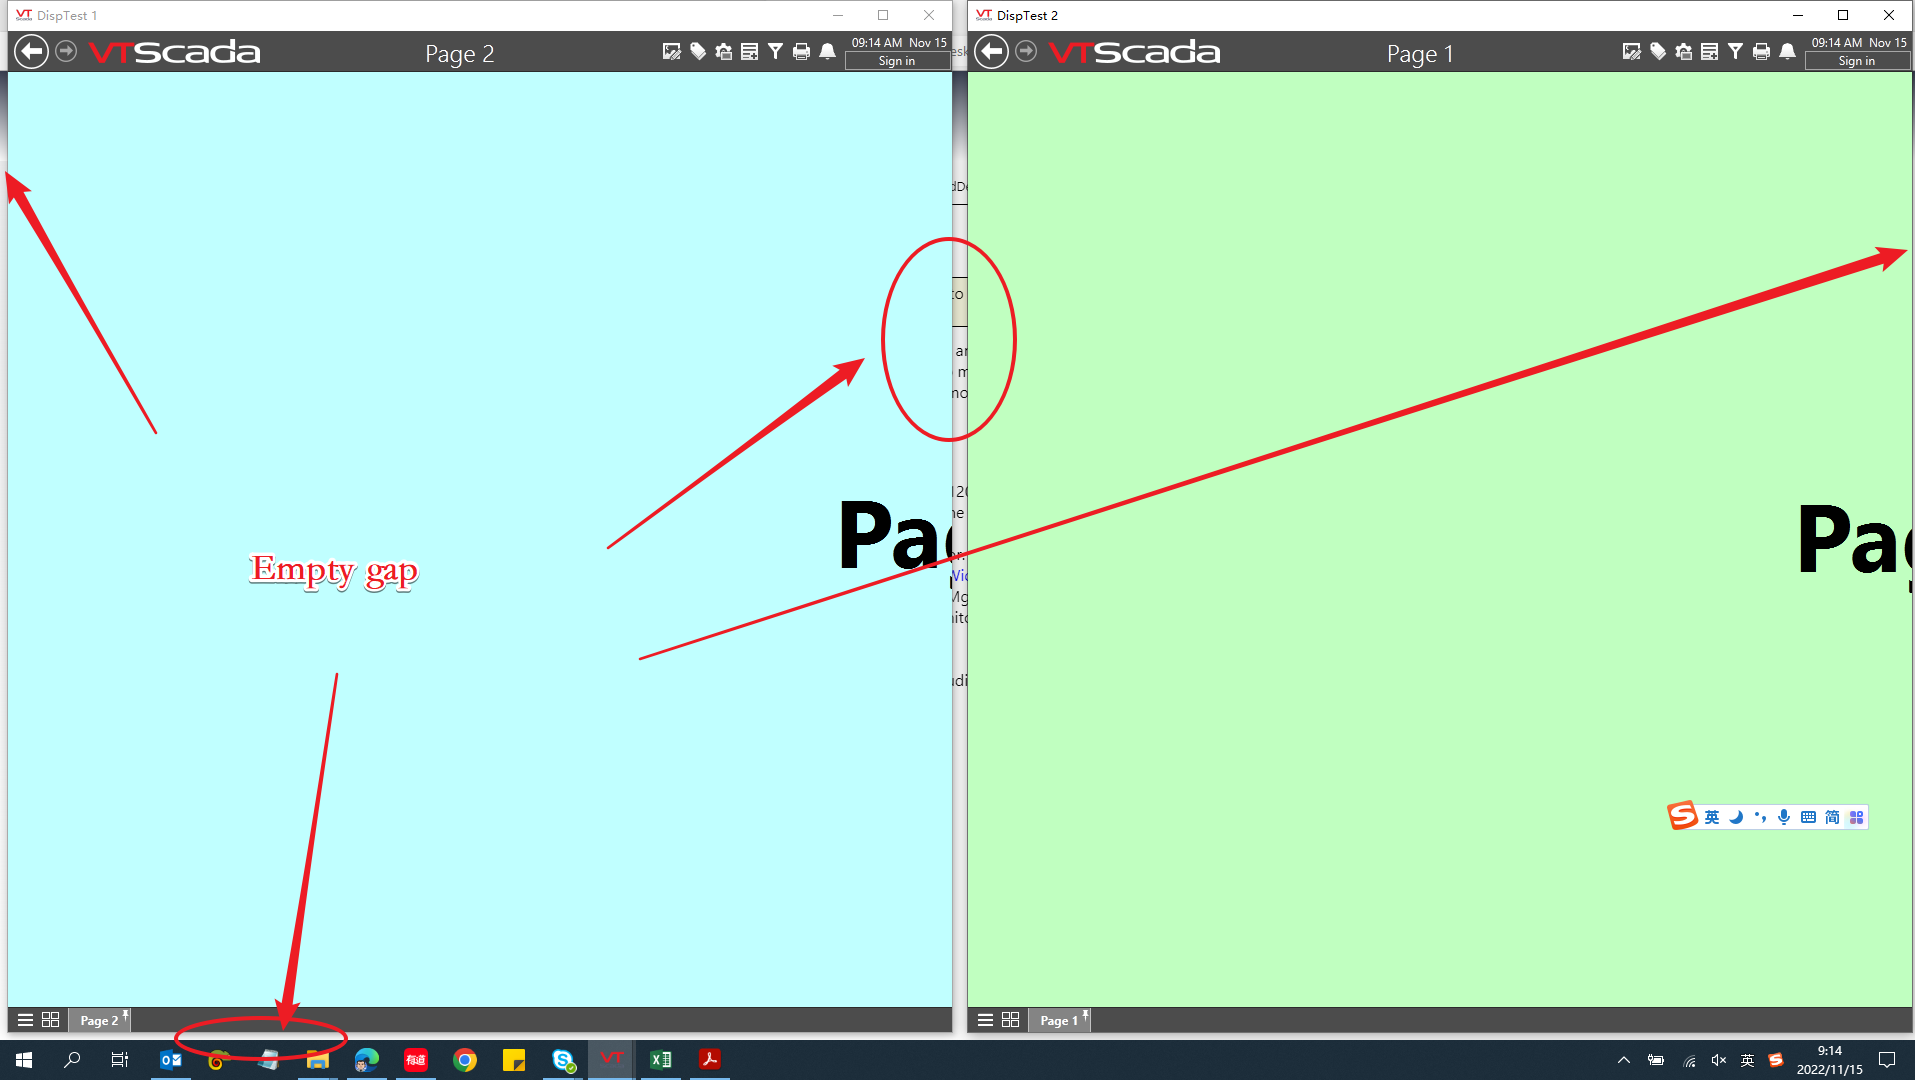Screen dimensions: 1915x1080
Task: Expand the page menu in DispTest 1
Action: click(x=25, y=1020)
